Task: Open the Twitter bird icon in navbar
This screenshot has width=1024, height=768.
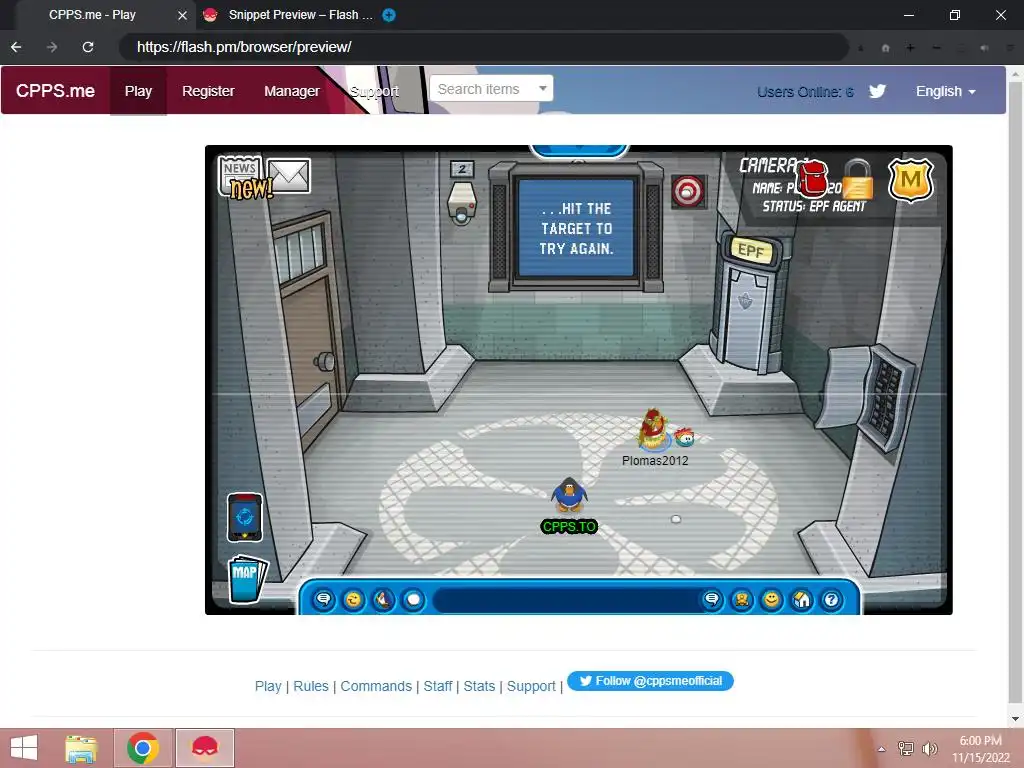Action: click(877, 91)
